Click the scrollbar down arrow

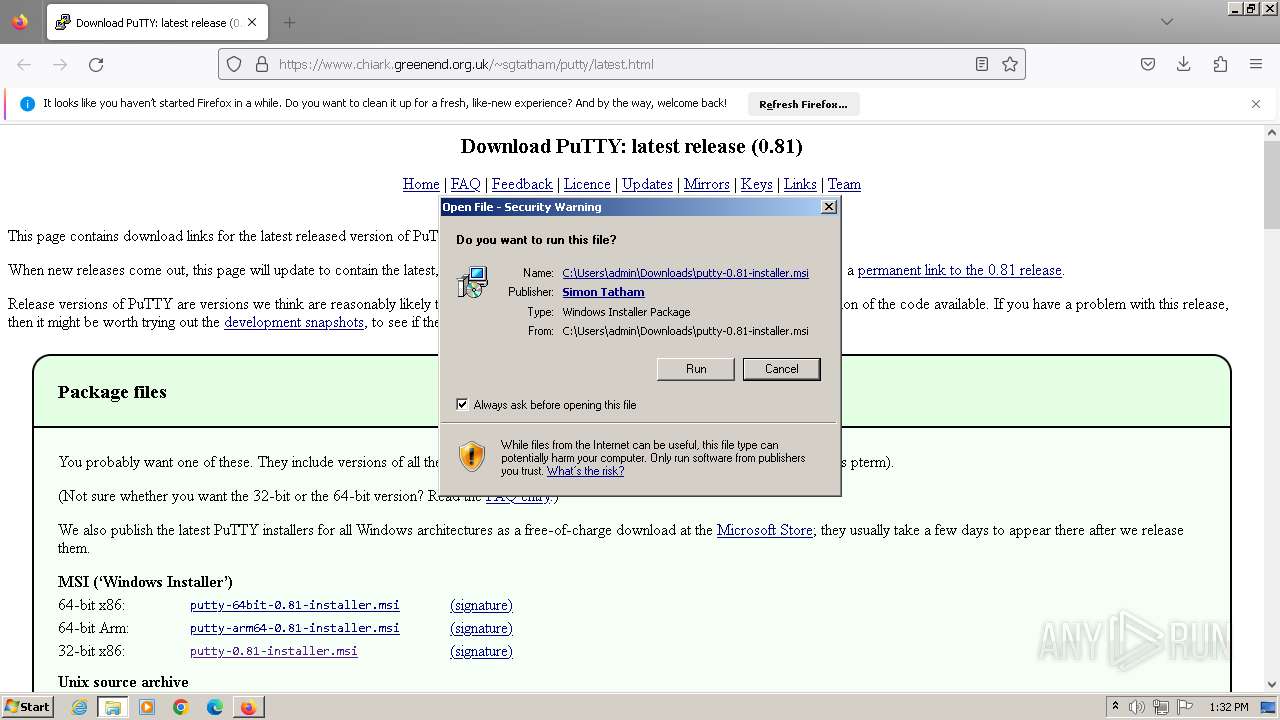[1272, 684]
